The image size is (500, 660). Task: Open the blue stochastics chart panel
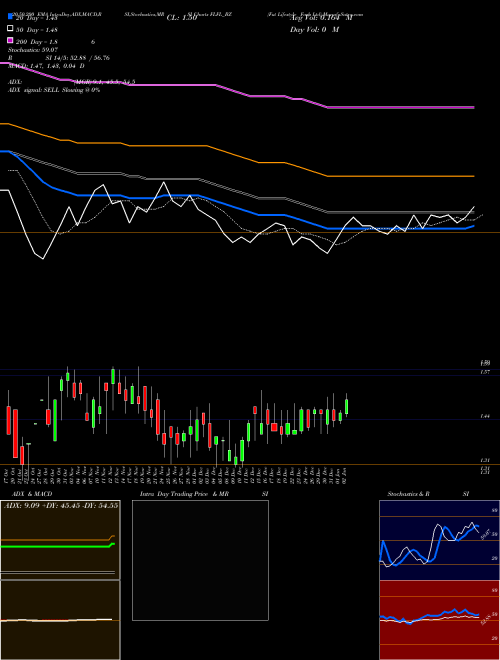[x=439, y=540]
